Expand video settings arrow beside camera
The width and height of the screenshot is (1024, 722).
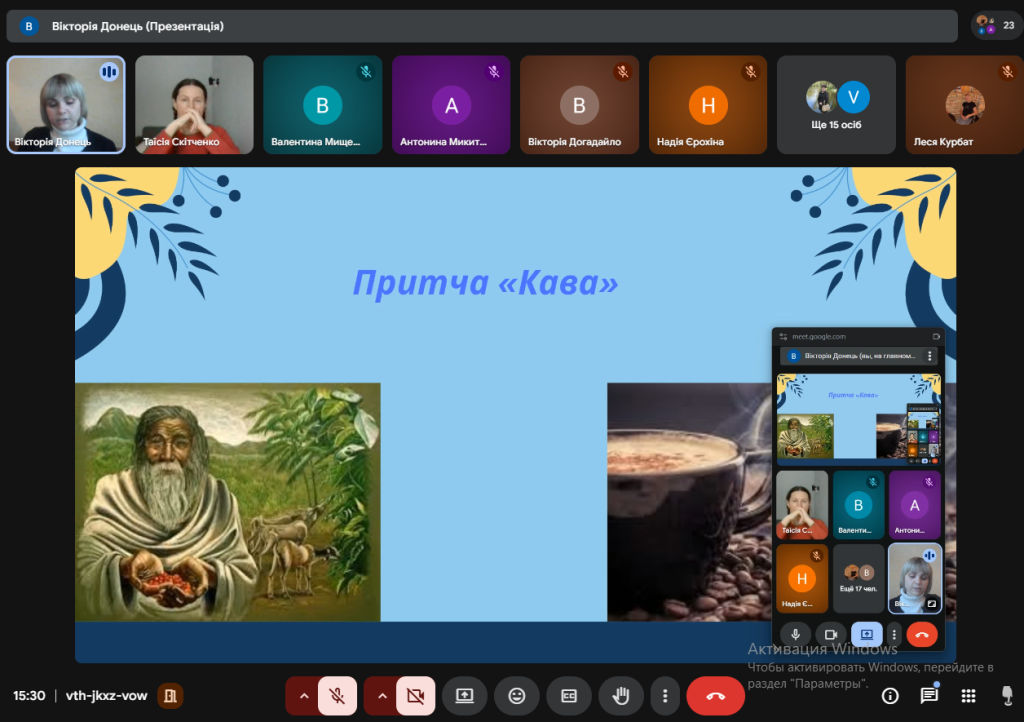click(x=380, y=696)
